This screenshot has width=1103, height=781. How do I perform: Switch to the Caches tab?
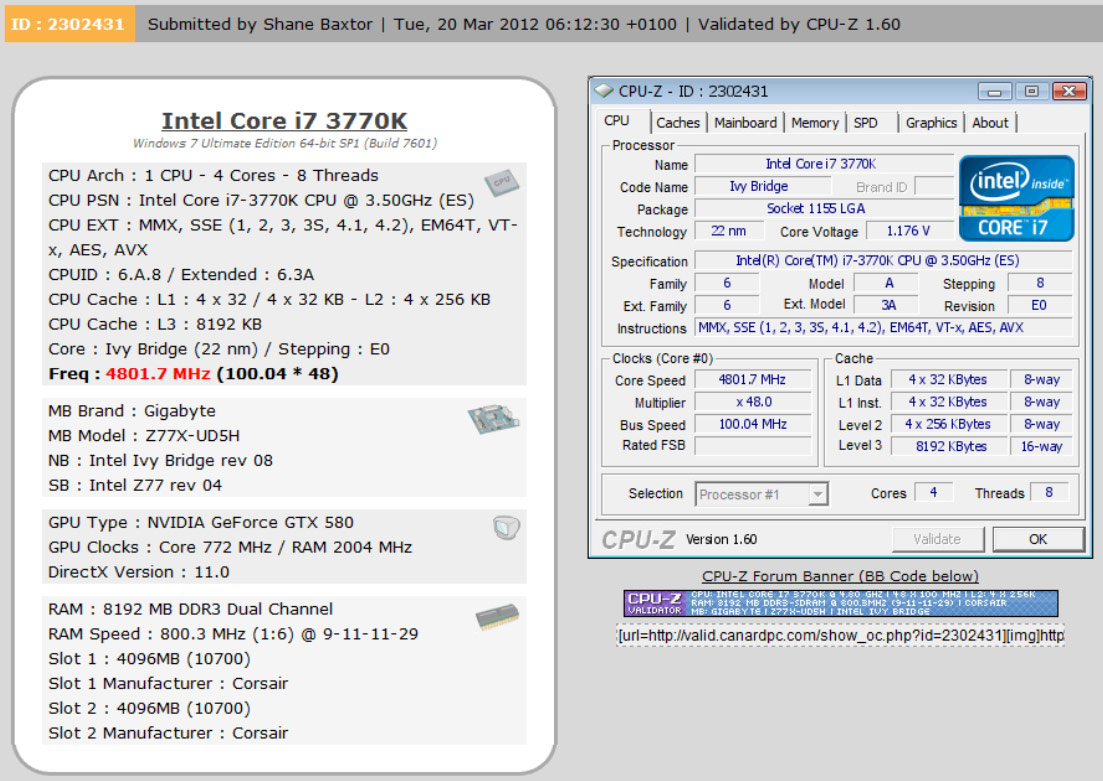[677, 122]
